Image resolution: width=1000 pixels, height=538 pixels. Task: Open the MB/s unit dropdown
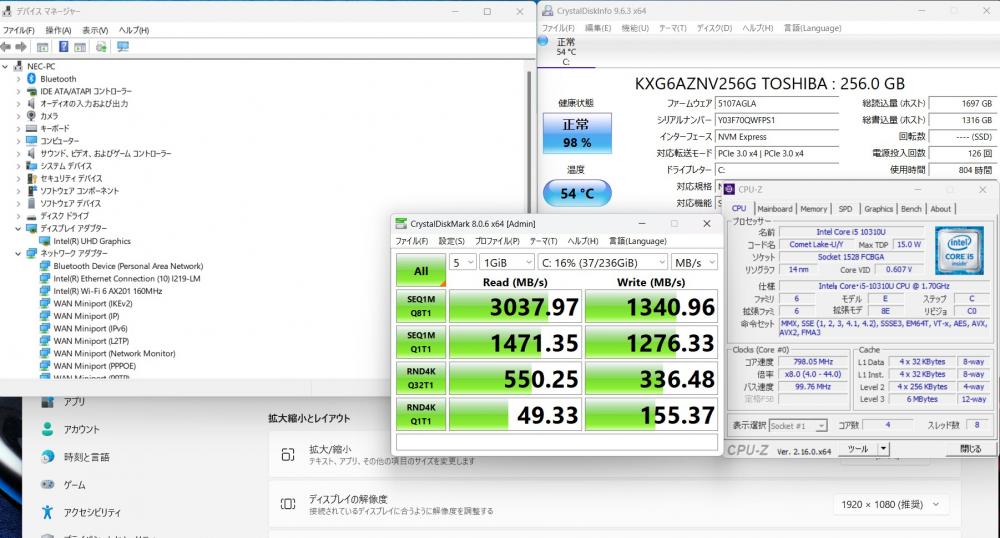tap(694, 263)
